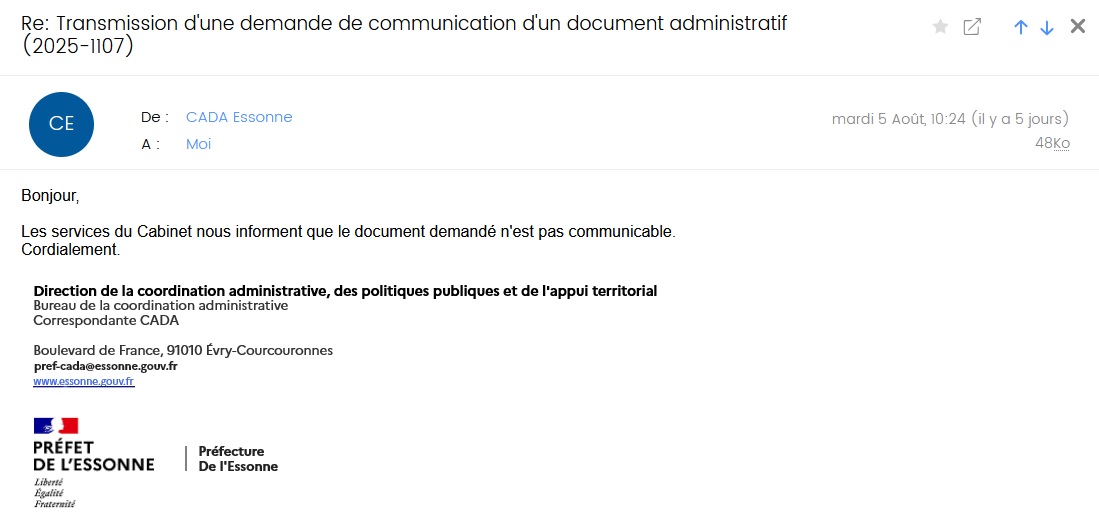
Task: Click the pref-cada@essonne.gouv.fr email address
Action: pos(105,366)
